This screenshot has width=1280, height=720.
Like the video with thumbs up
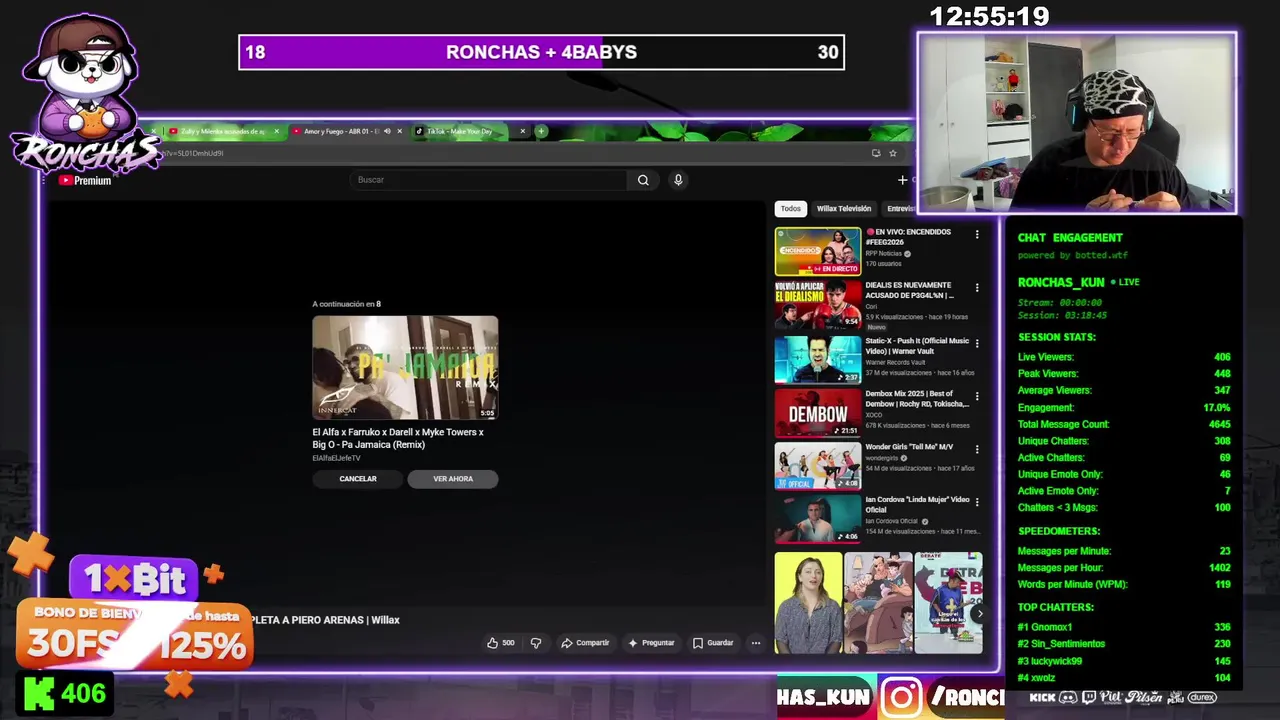pyautogui.click(x=500, y=643)
